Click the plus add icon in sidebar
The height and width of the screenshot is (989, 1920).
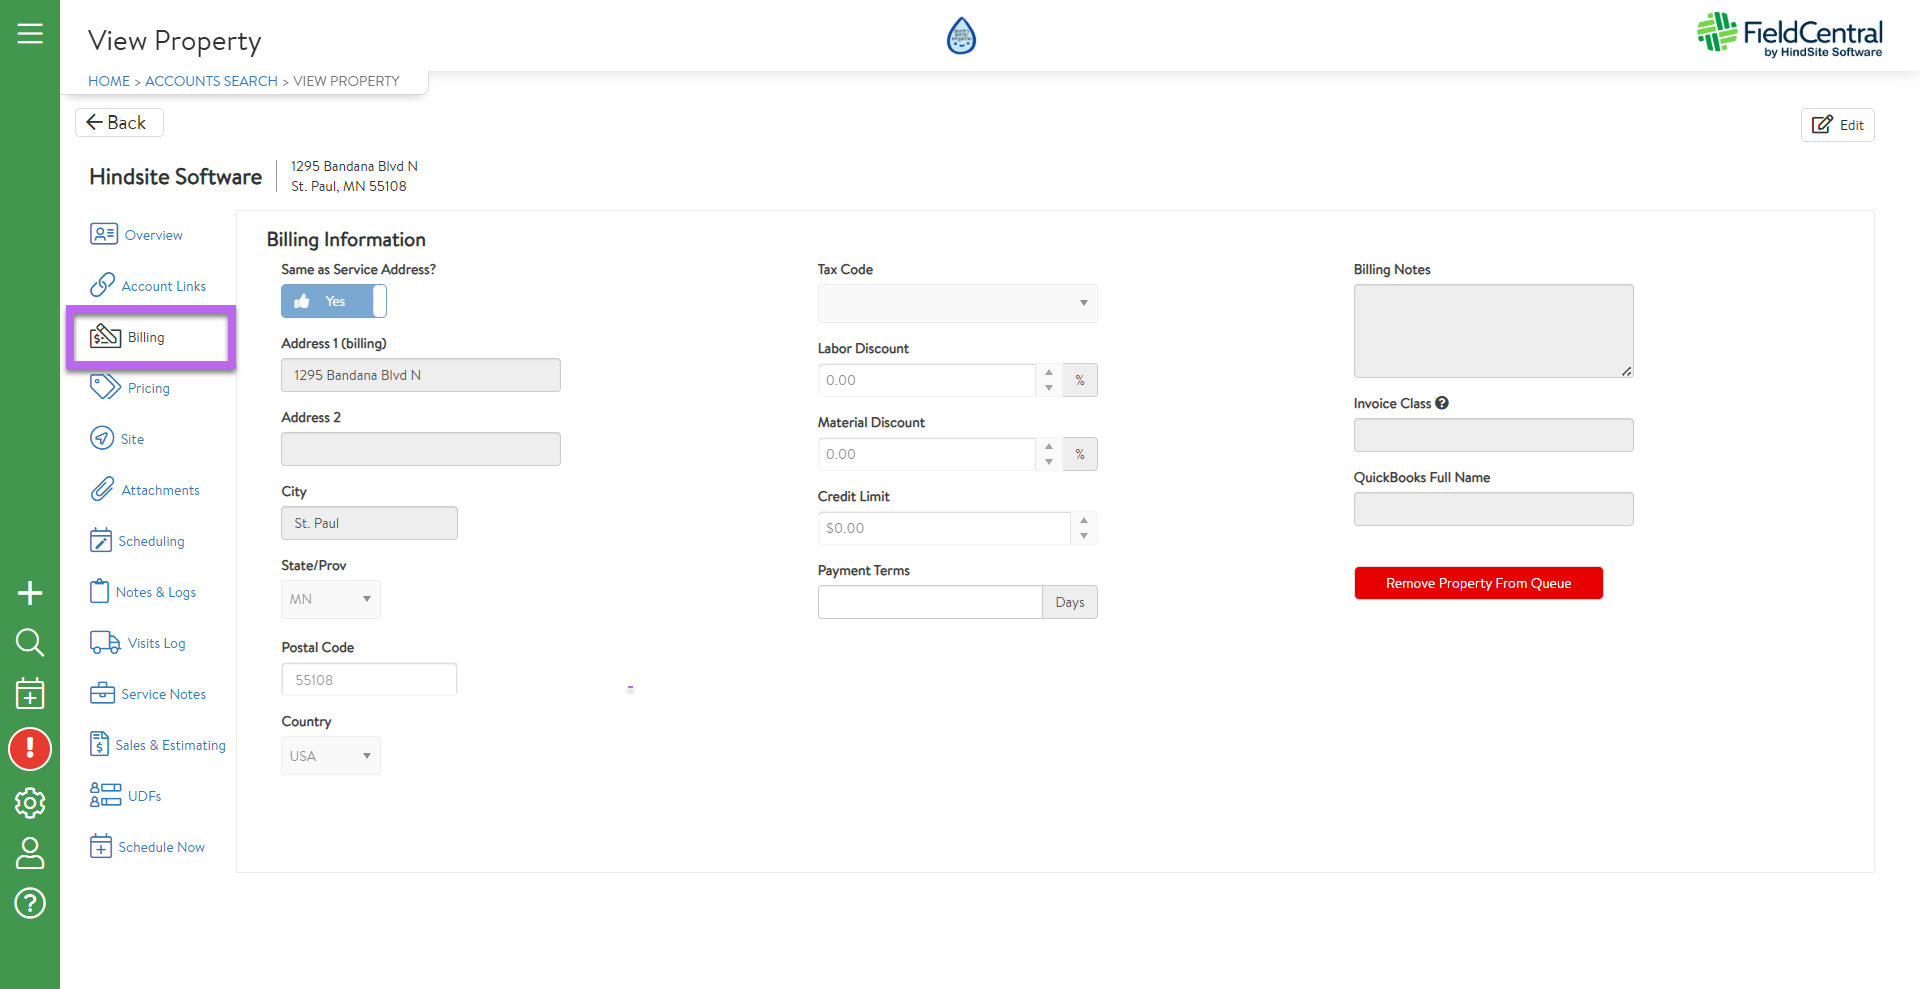pyautogui.click(x=30, y=593)
